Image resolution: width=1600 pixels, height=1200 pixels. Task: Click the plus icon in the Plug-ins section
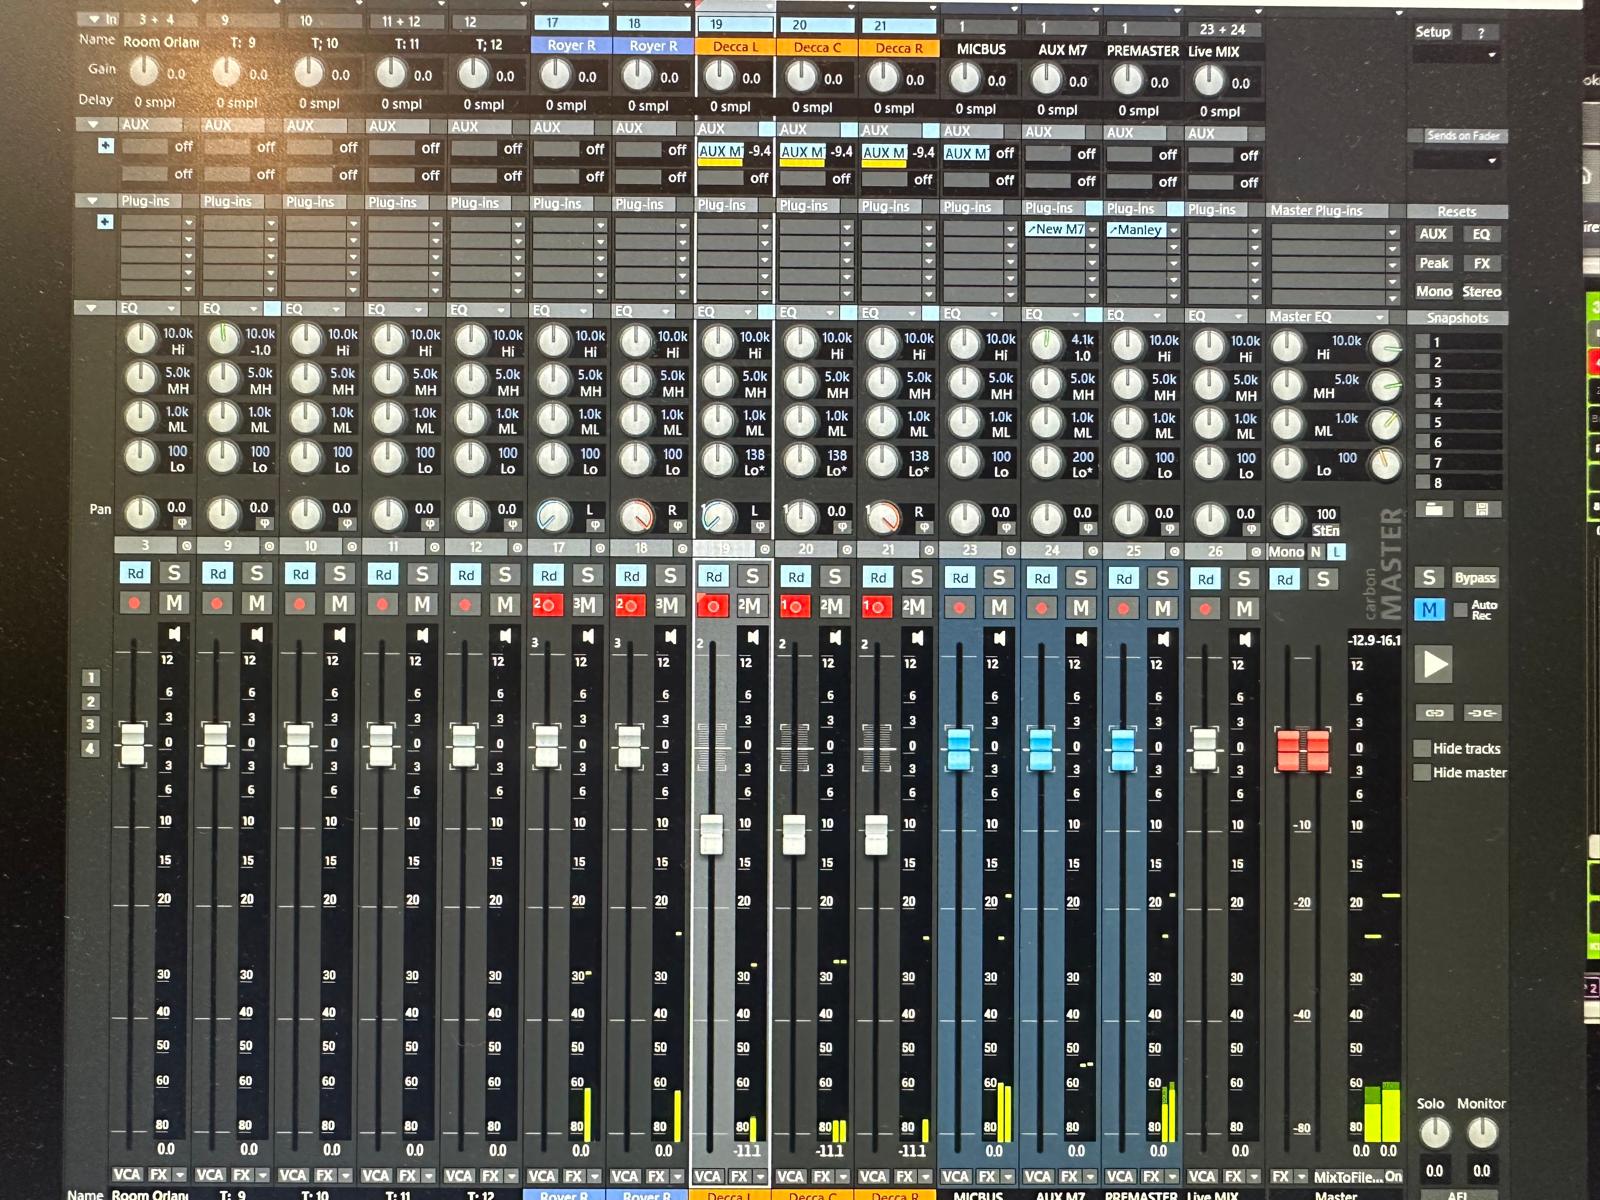tap(105, 222)
